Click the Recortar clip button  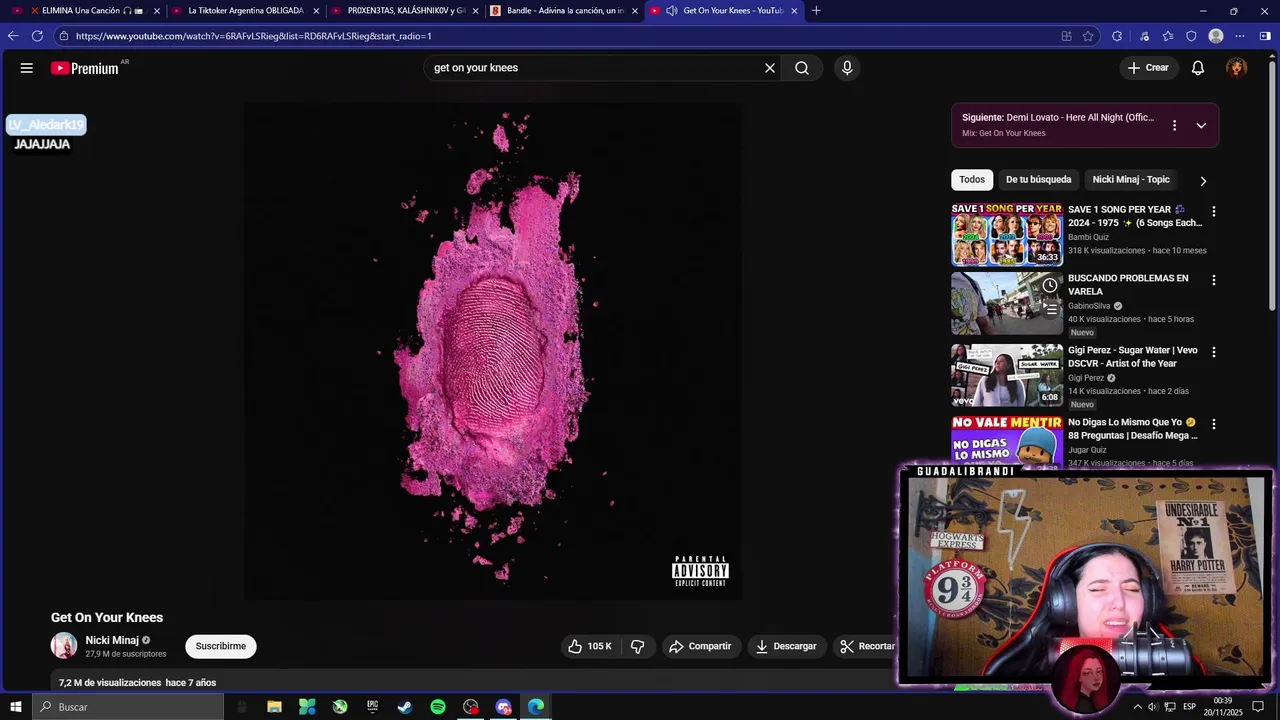(x=866, y=646)
